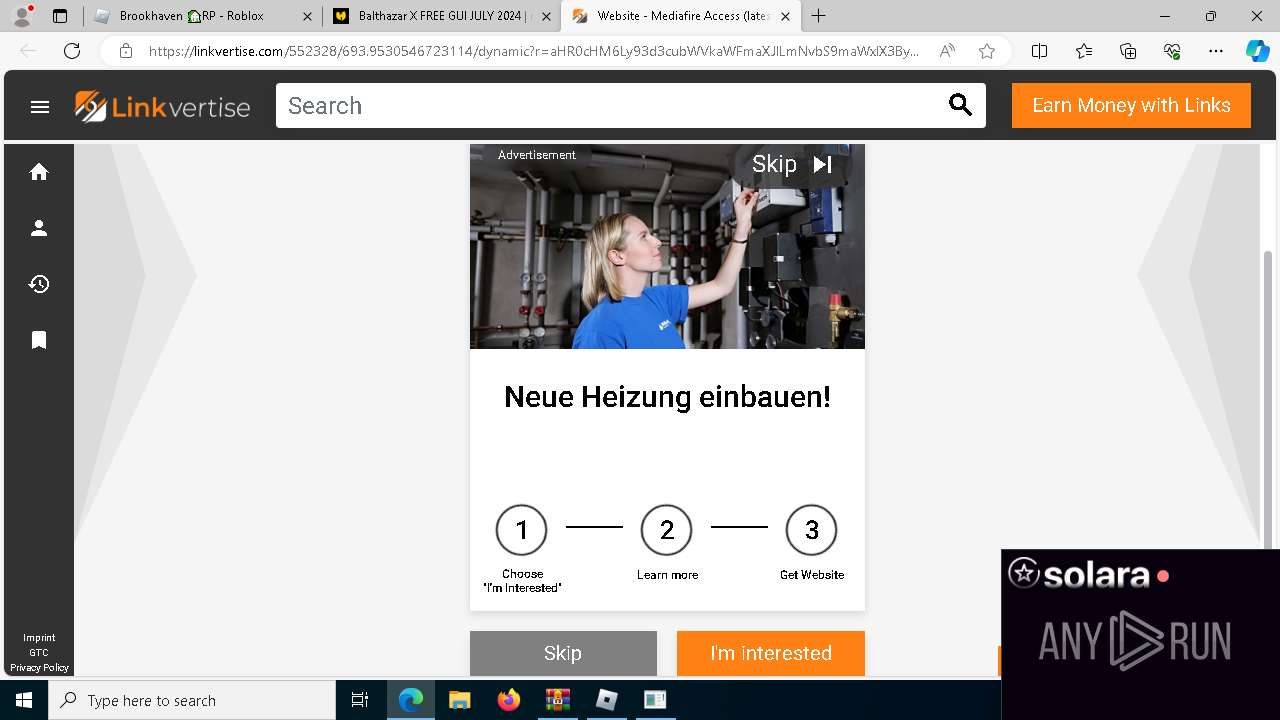Viewport: 1280px width, 720px height.
Task: Open the profile sidebar icon
Action: pos(39,228)
